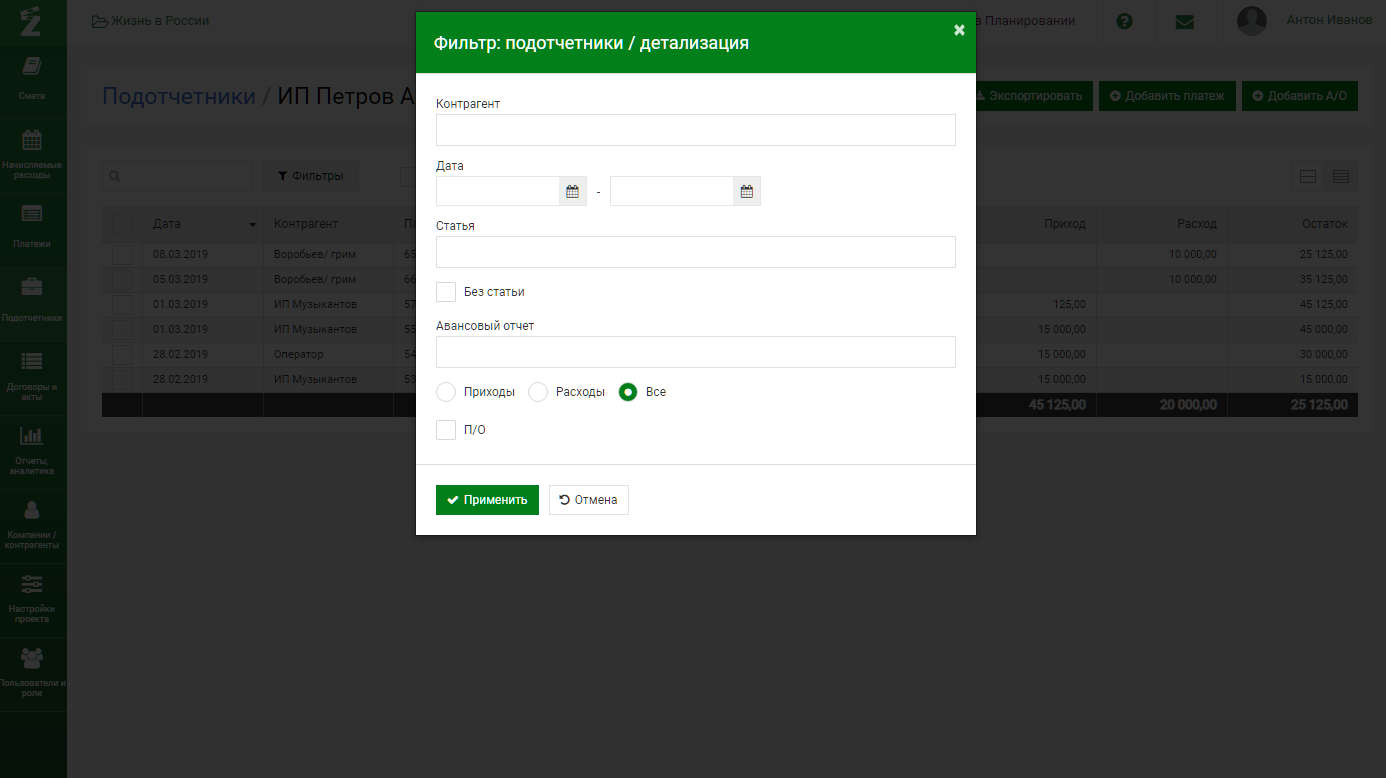
Task: Click the Добавить платеж button
Action: (x=1168, y=96)
